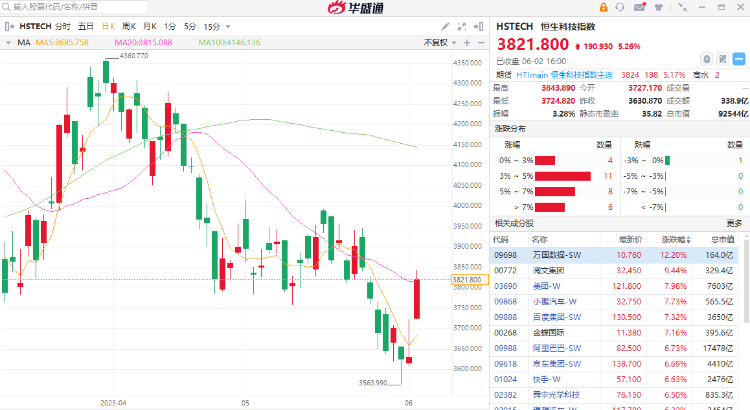Open stock code 09618 link

pos(505,364)
